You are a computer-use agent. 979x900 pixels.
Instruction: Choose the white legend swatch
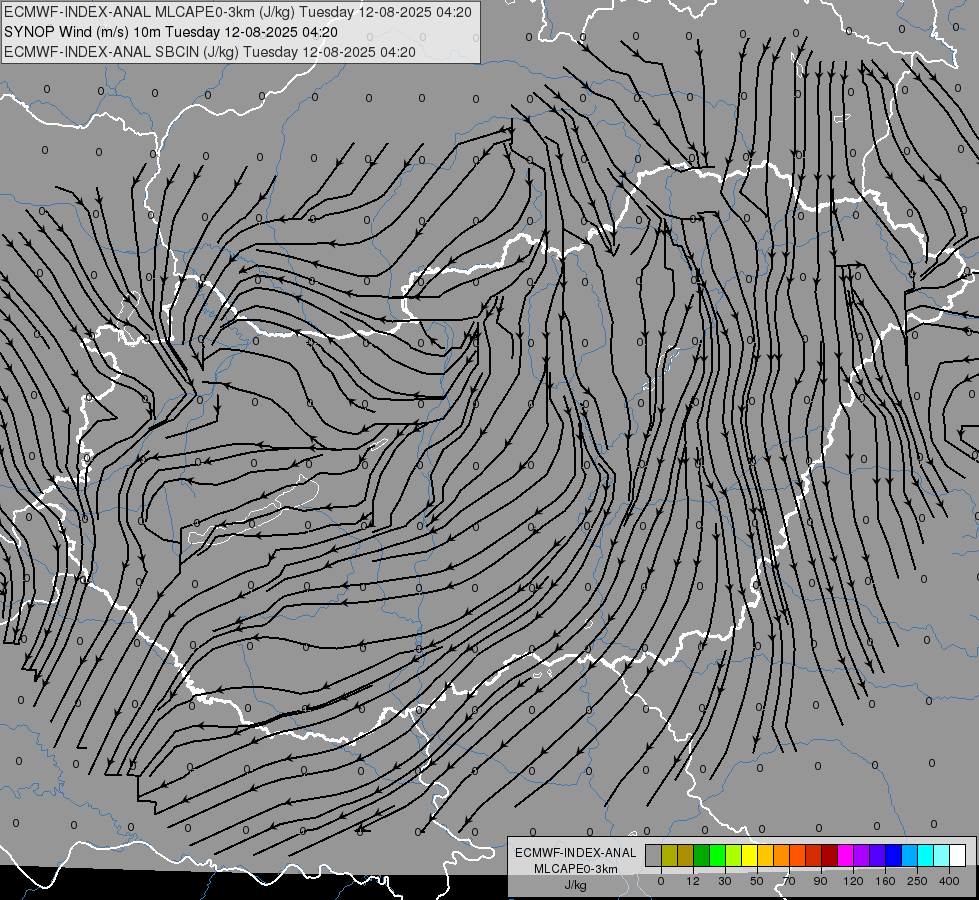[x=958, y=855]
